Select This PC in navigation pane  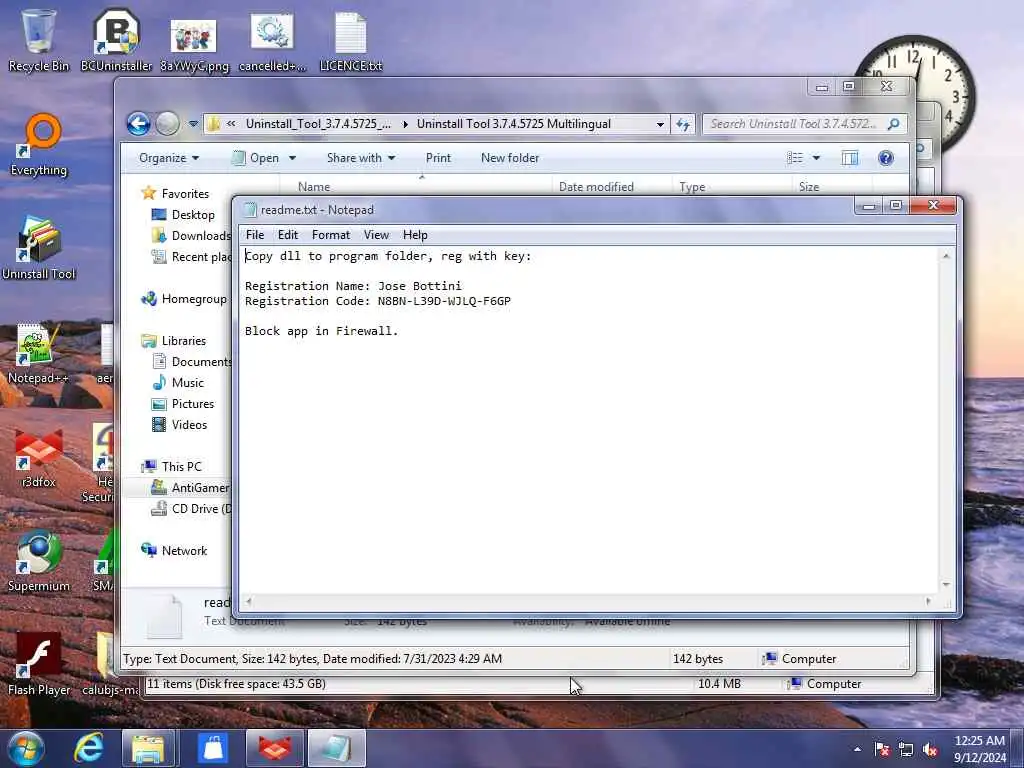[172, 466]
